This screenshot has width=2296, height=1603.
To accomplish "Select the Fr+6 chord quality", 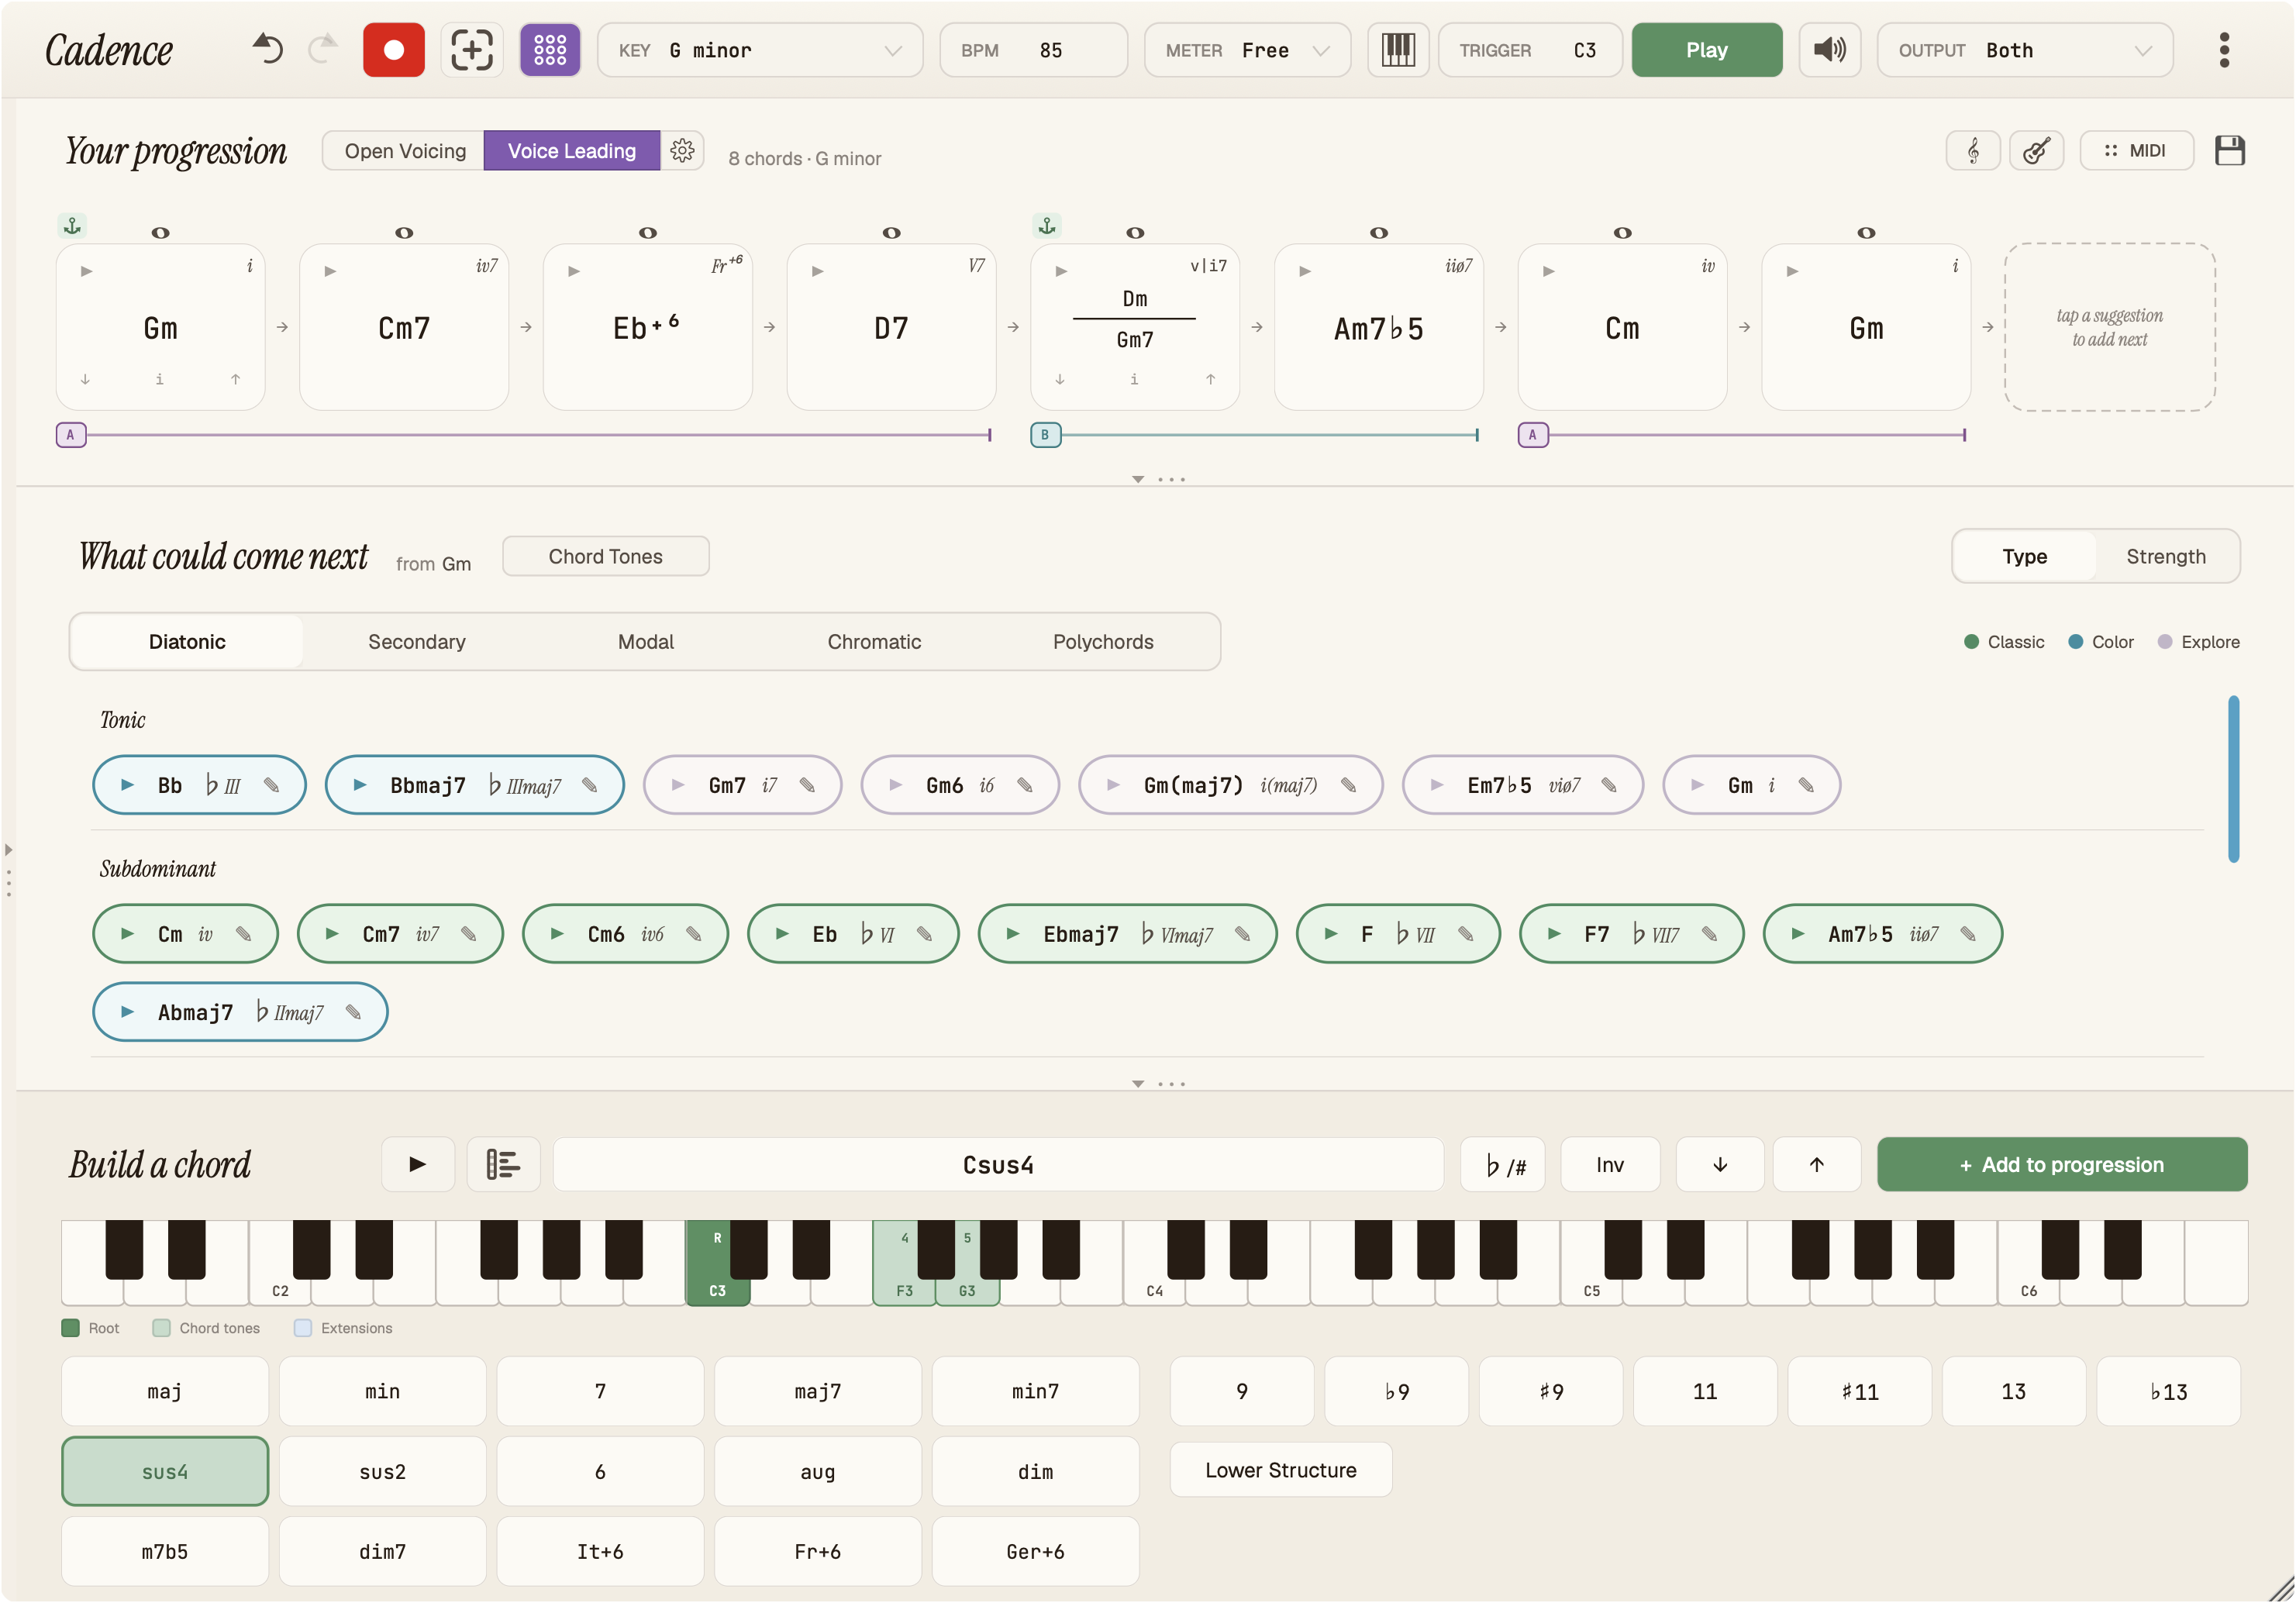I will 817,1551.
